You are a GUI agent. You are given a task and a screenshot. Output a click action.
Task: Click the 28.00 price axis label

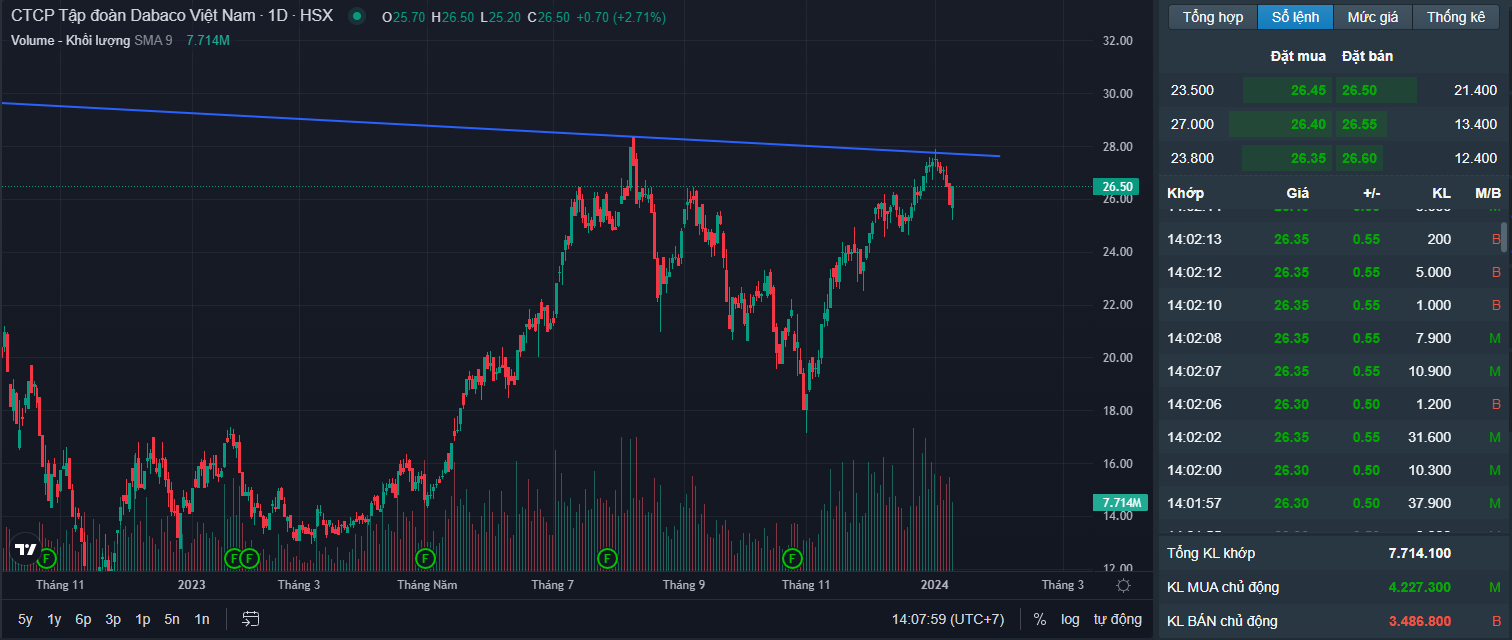[1118, 146]
